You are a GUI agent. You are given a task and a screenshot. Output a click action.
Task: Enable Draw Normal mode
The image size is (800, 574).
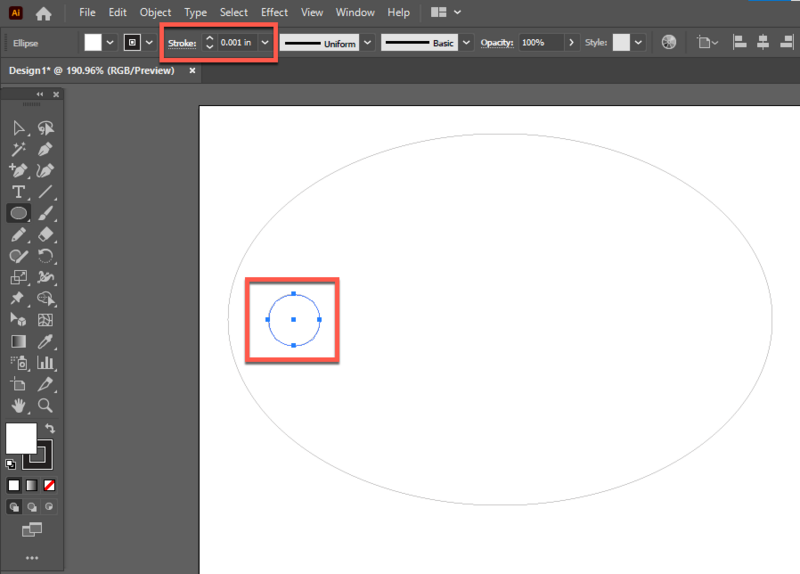pos(14,507)
